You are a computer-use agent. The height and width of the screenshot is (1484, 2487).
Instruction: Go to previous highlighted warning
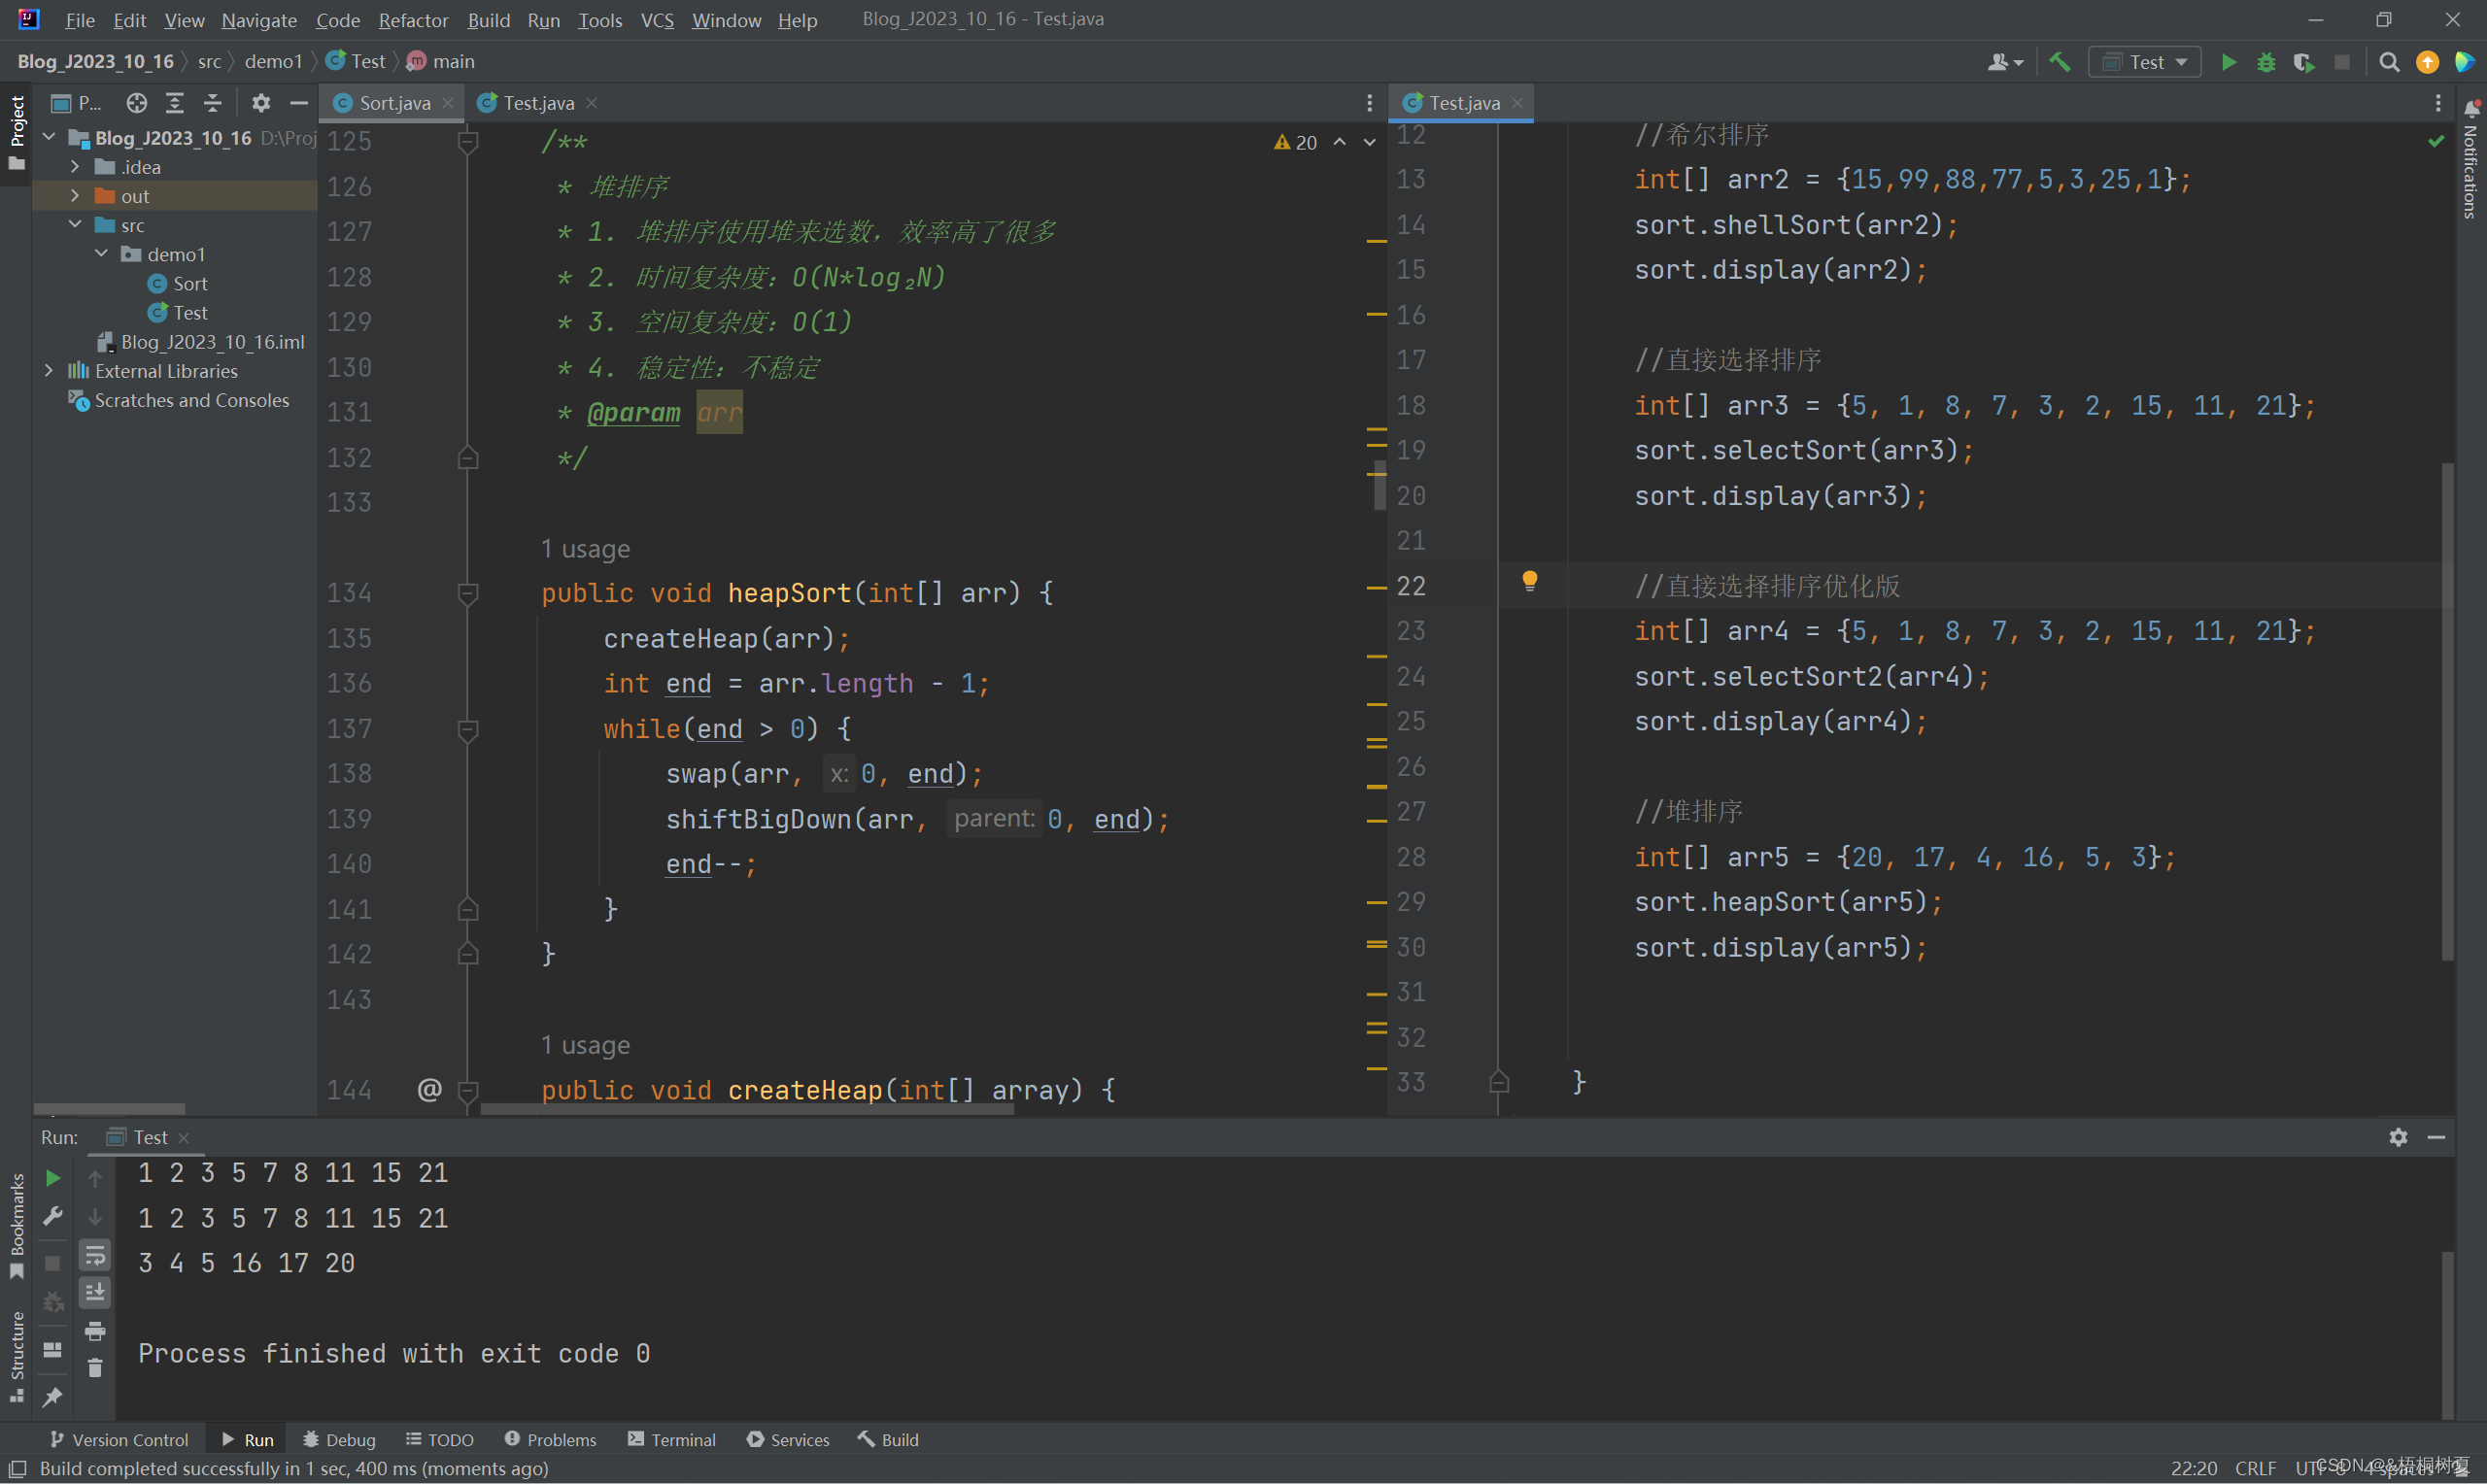coord(1339,142)
